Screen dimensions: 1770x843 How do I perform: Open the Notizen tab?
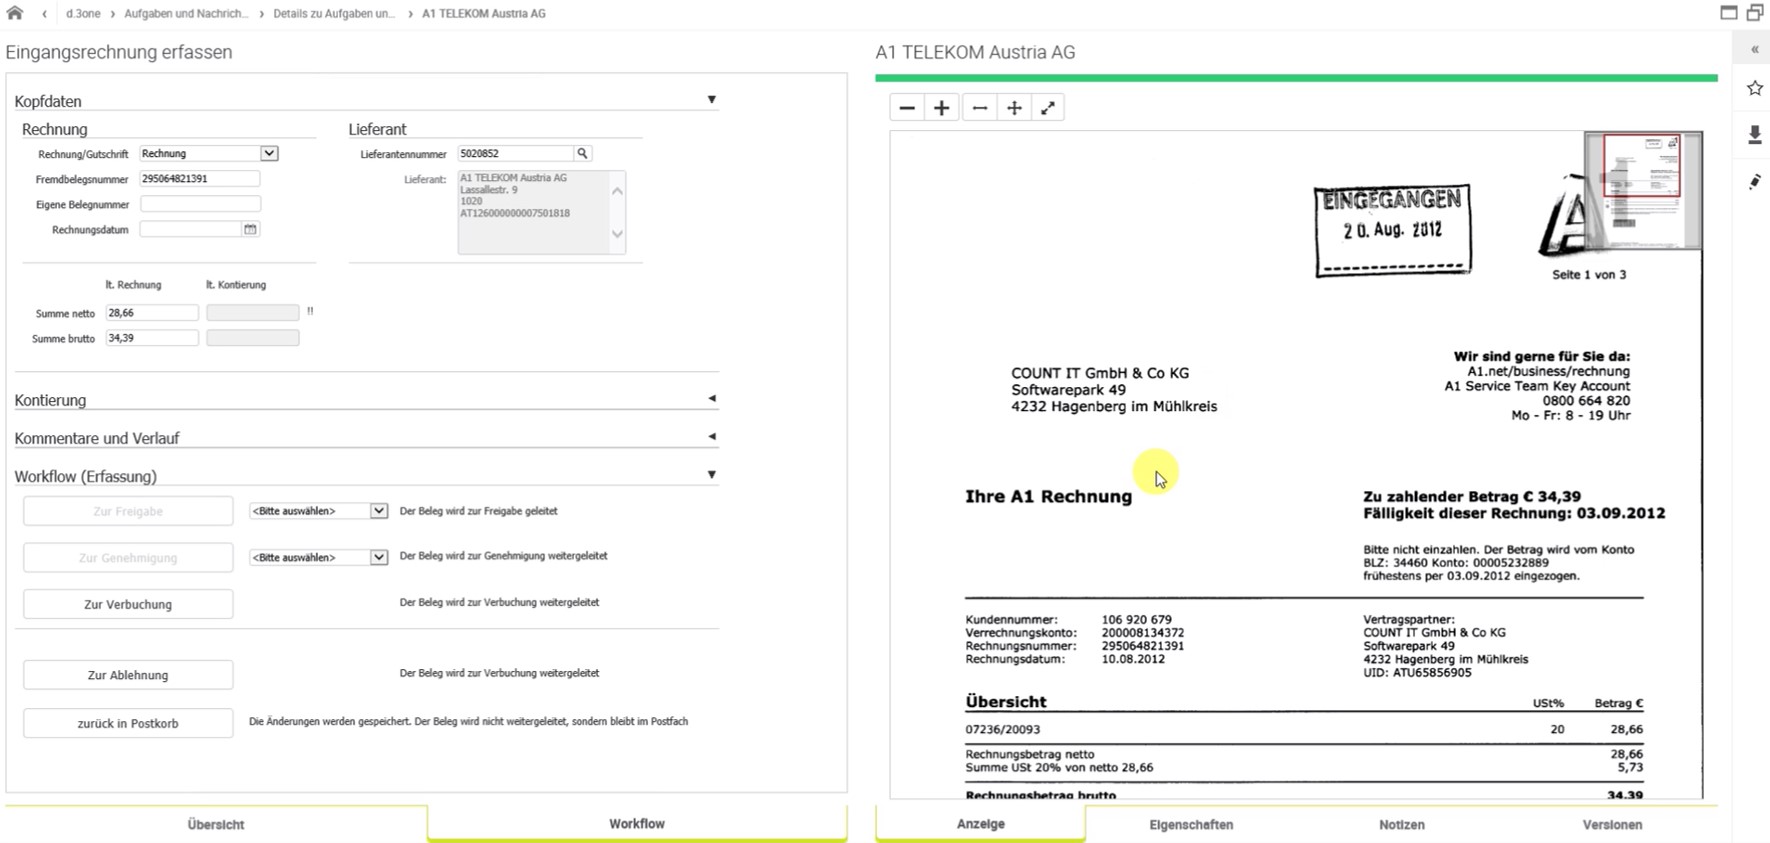[x=1402, y=824]
